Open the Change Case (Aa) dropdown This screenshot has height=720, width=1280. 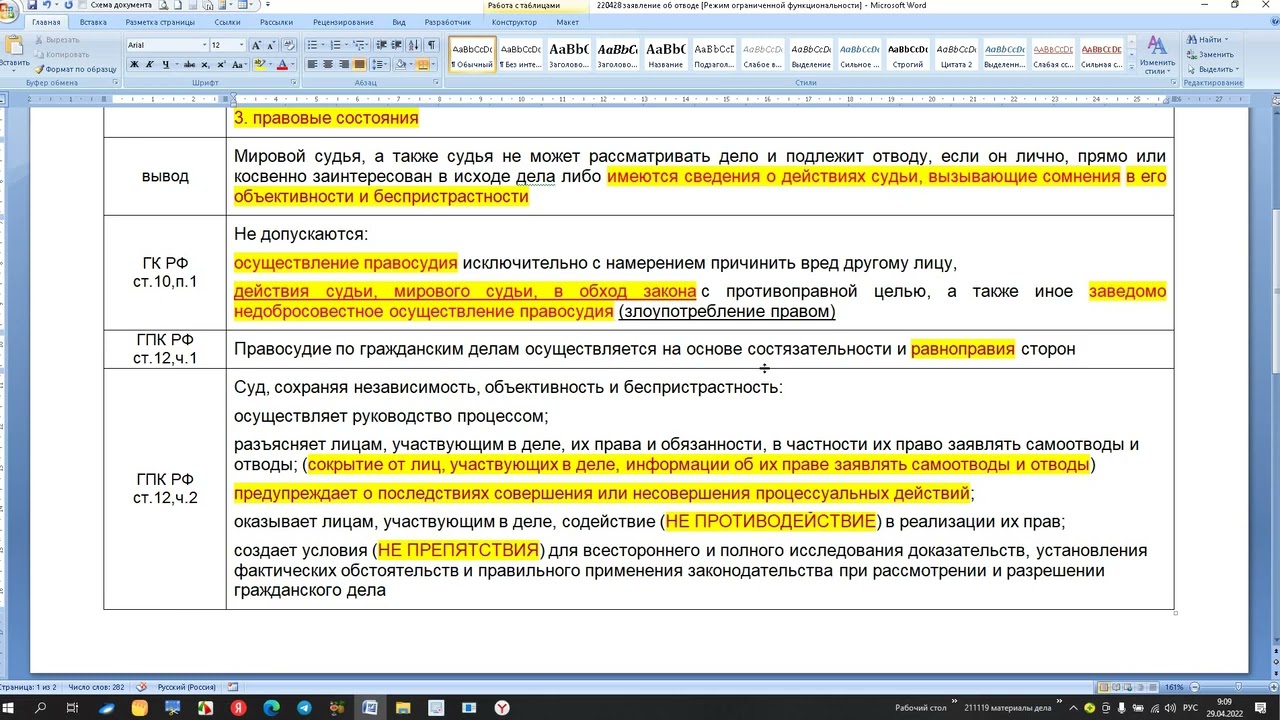coord(237,64)
